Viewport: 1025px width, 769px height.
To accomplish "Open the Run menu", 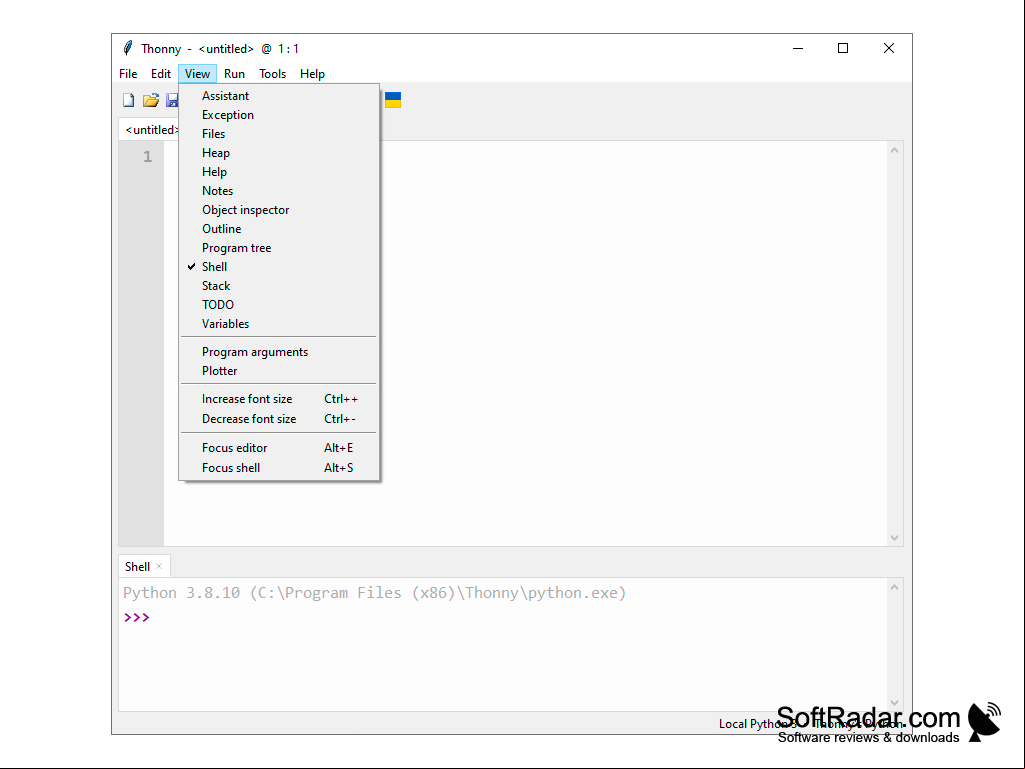I will 234,74.
